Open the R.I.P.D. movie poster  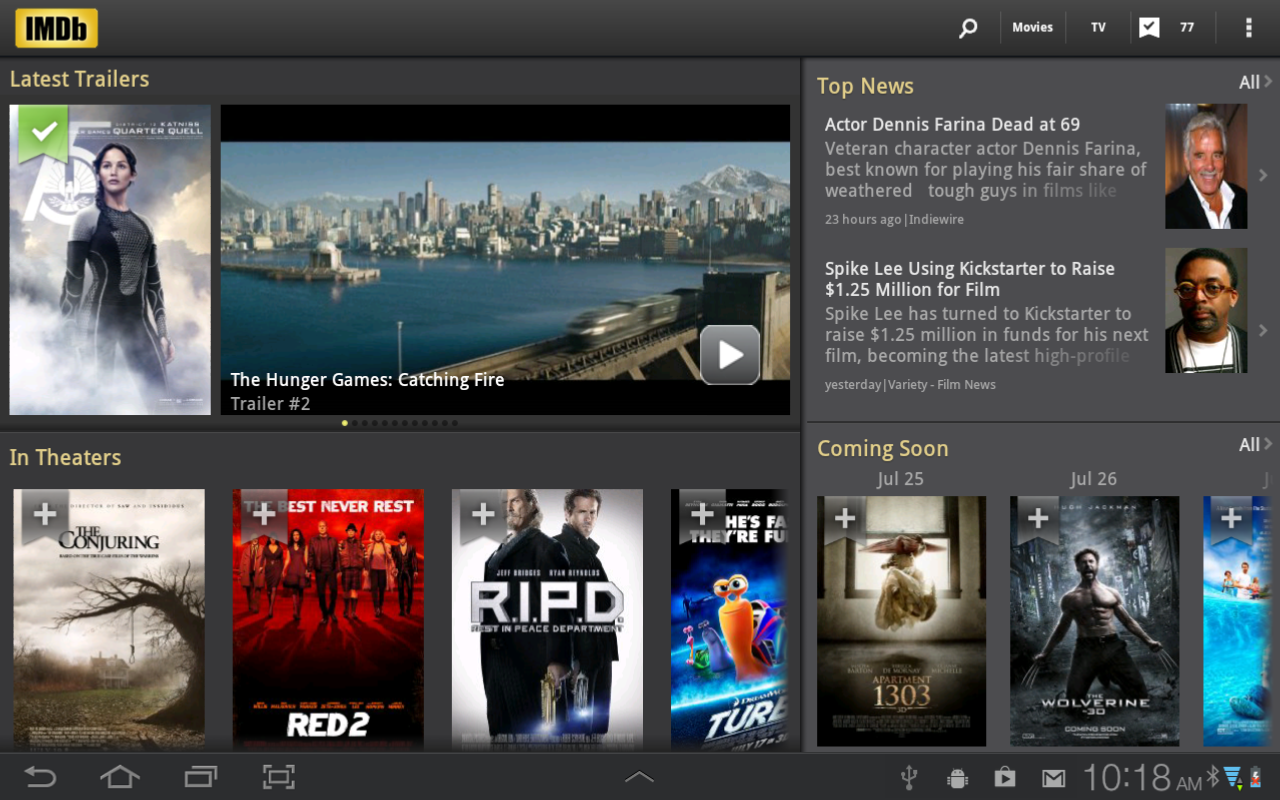coord(547,618)
